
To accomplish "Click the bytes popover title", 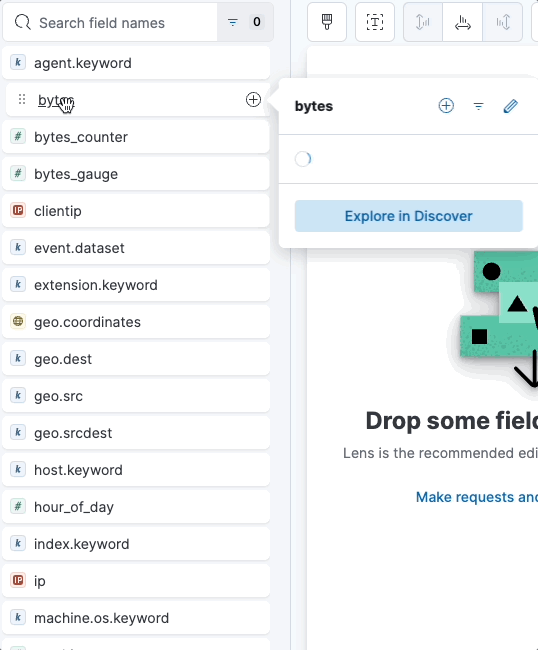I will [314, 107].
